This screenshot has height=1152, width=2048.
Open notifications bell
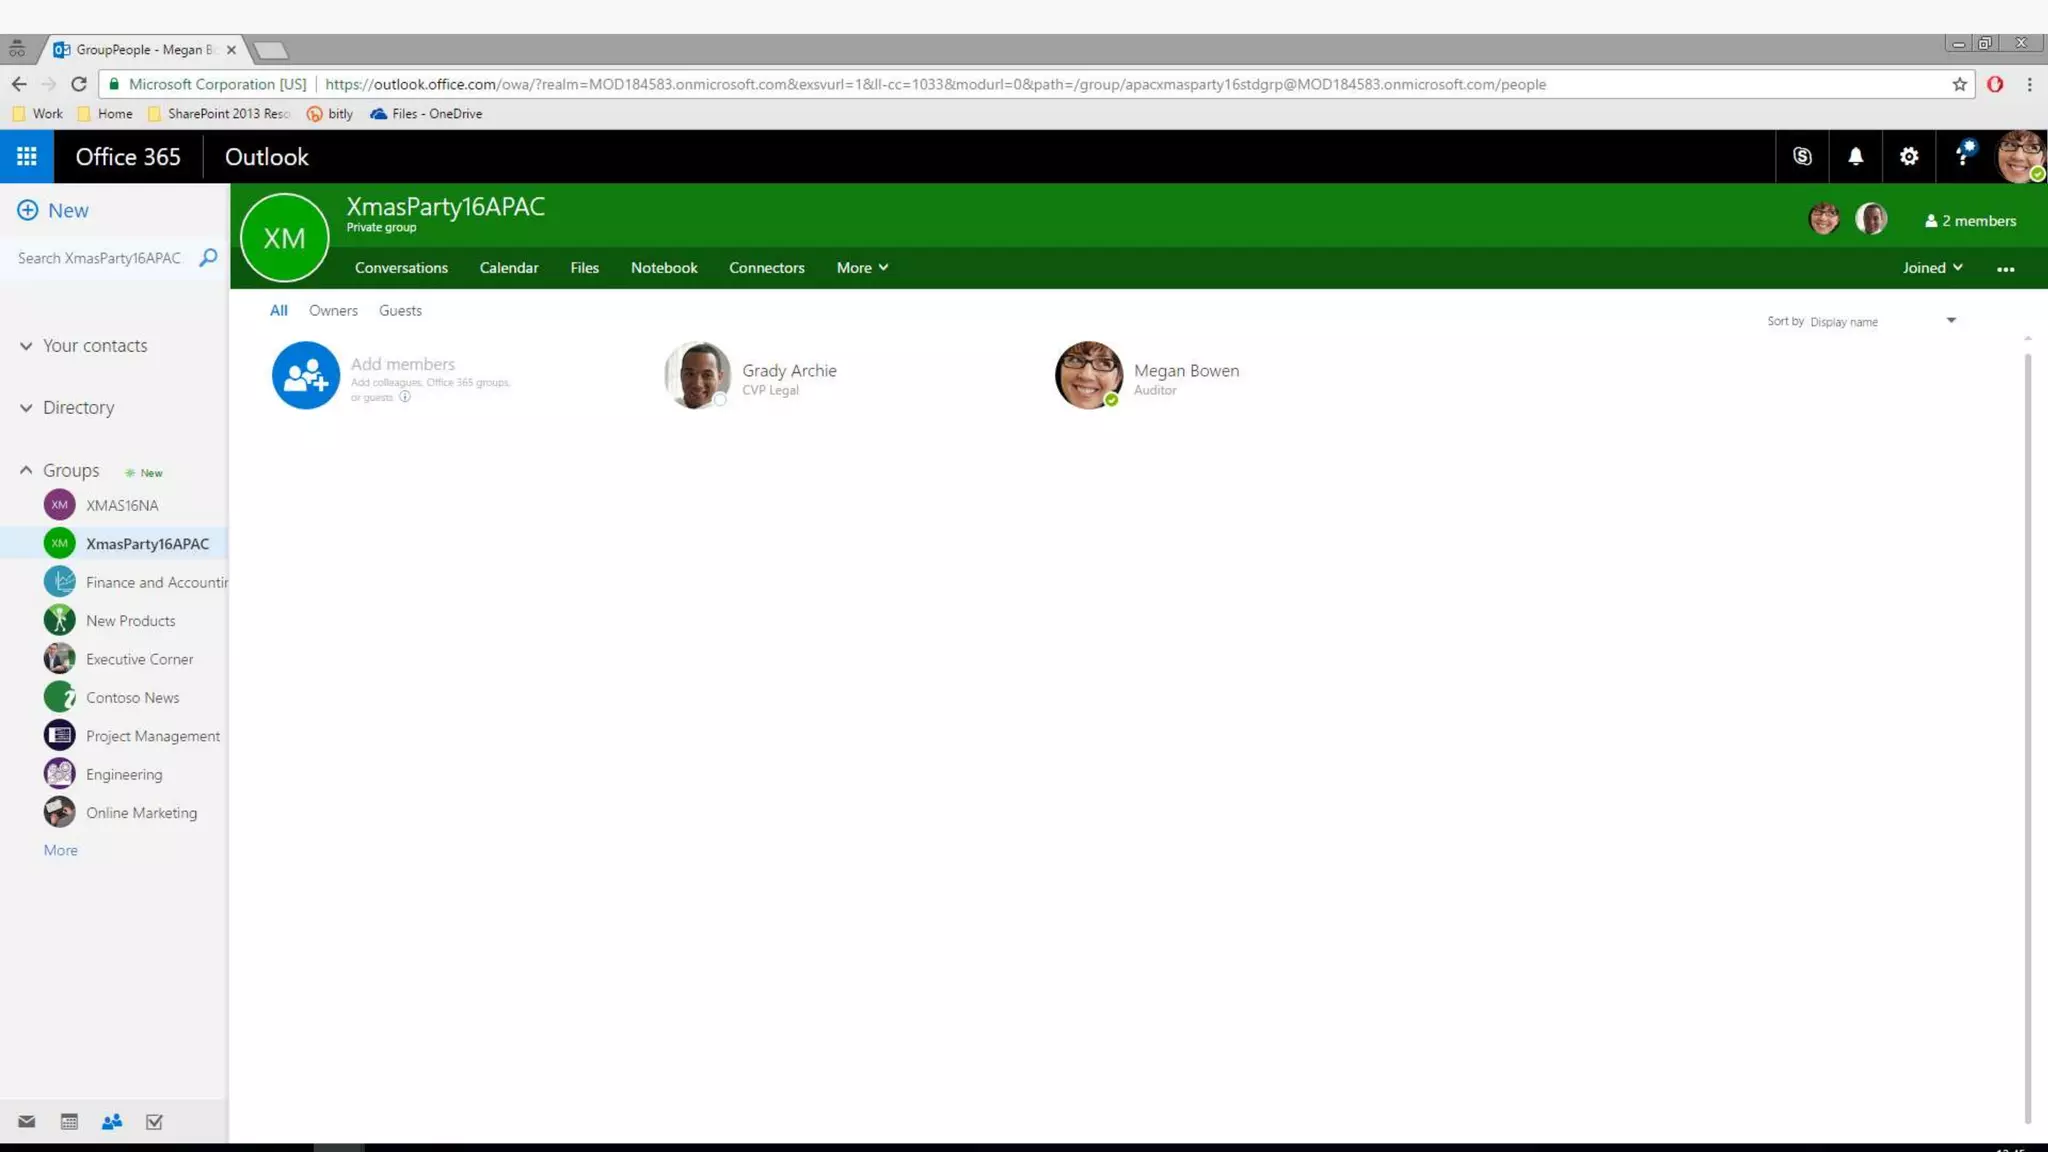[1855, 157]
